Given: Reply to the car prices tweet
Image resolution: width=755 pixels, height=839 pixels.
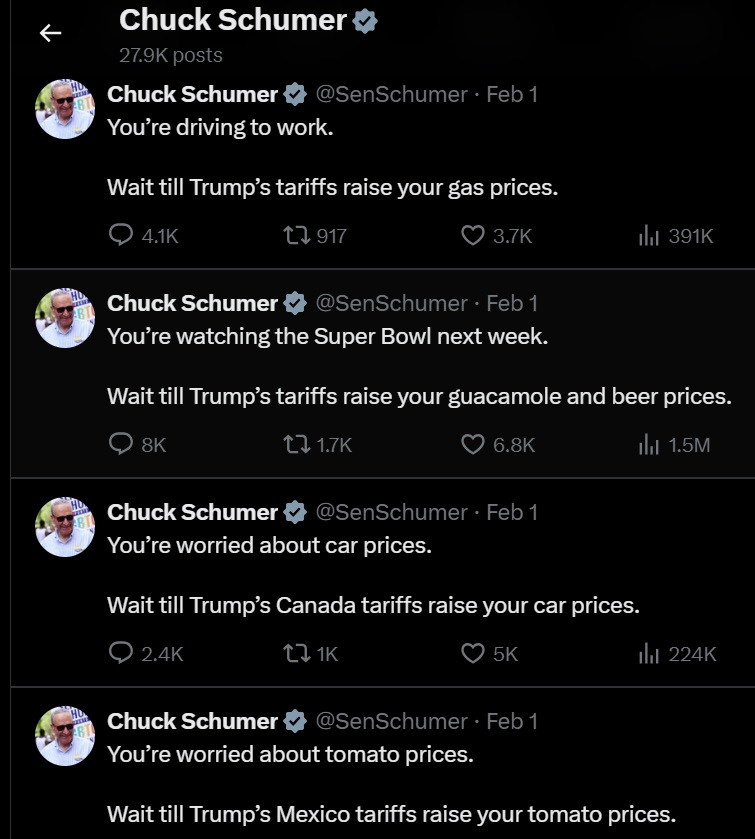Looking at the screenshot, I should 121,654.
